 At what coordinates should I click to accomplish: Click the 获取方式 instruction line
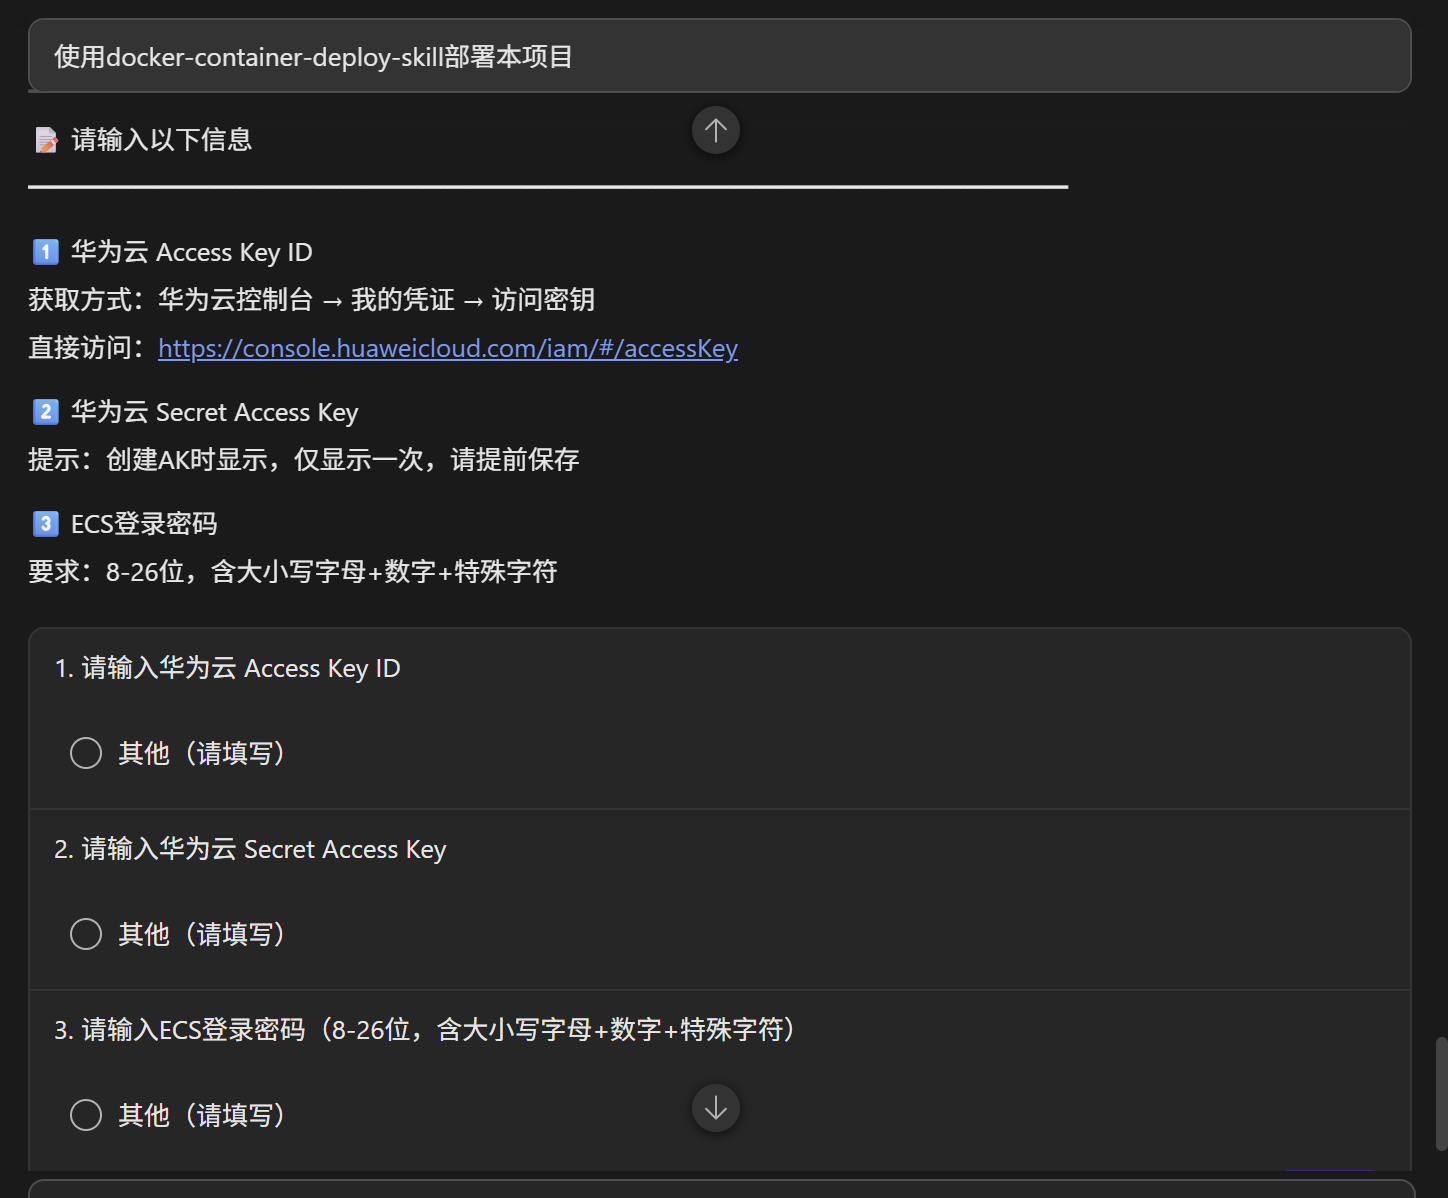312,300
